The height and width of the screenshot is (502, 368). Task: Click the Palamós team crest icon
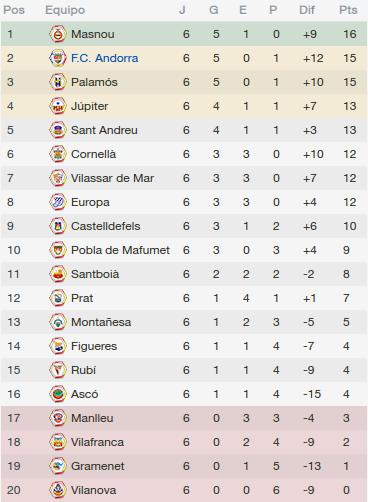[58, 82]
